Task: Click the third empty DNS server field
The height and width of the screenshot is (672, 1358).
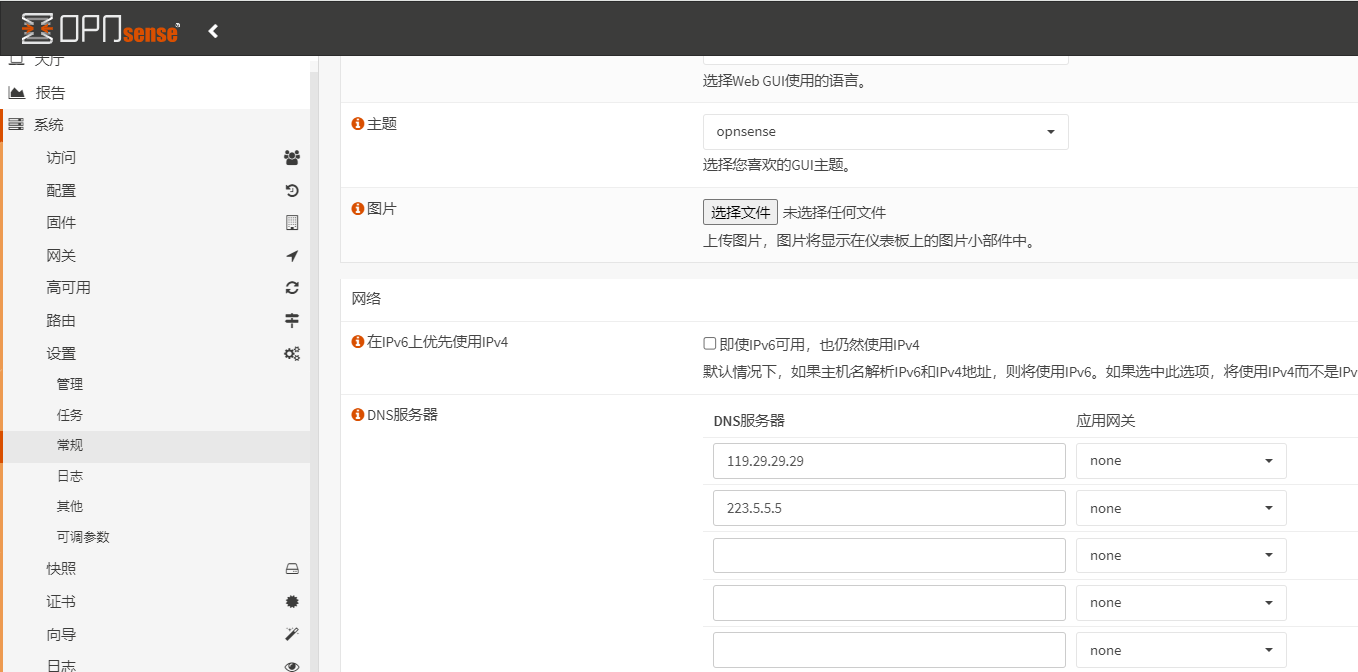Action: (888, 650)
